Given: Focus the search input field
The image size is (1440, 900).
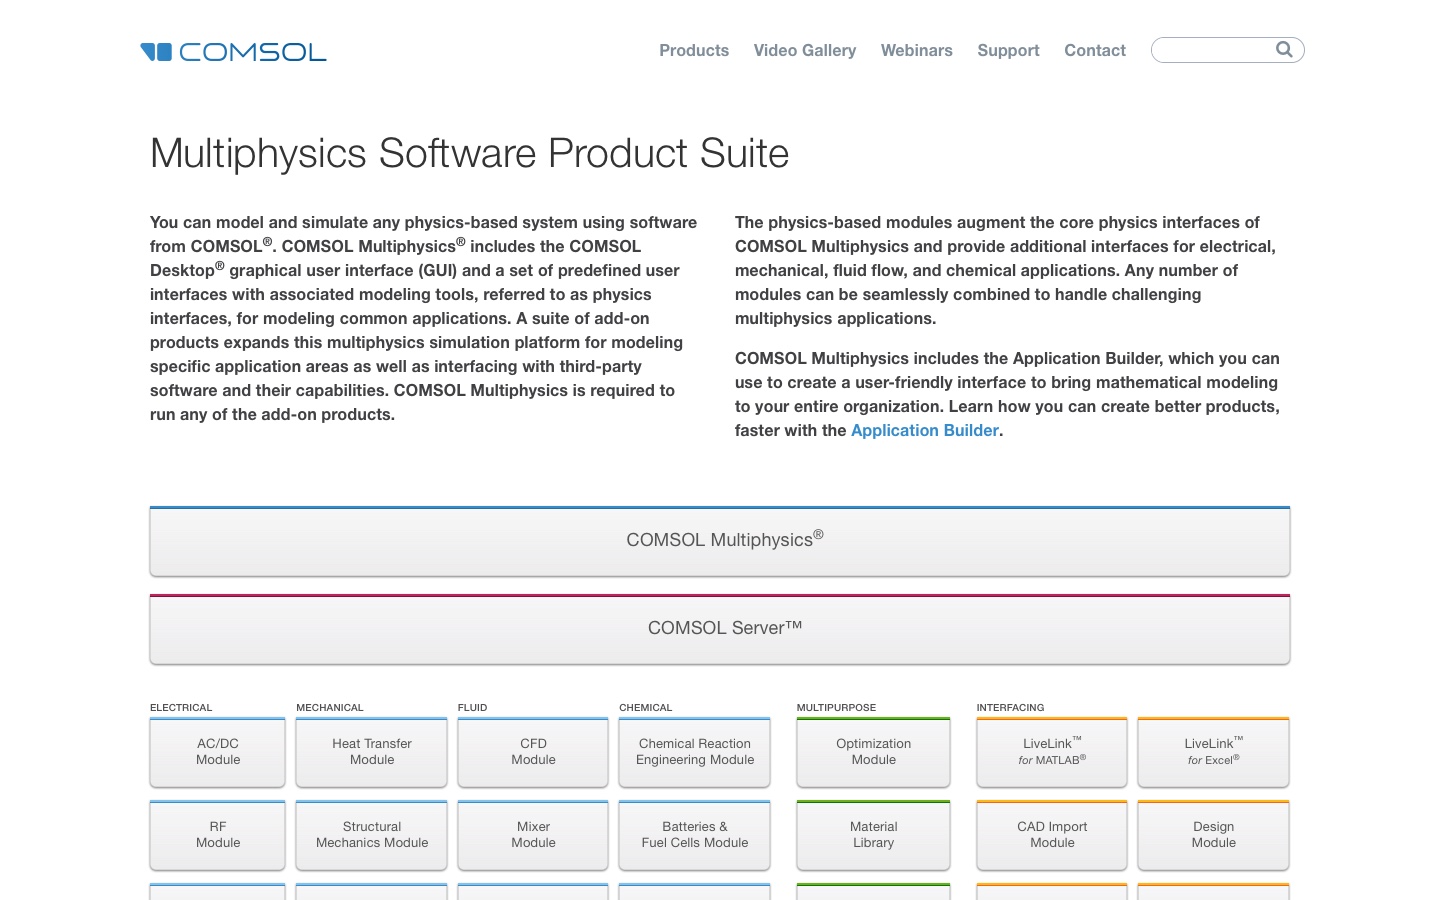Looking at the screenshot, I should [1227, 50].
